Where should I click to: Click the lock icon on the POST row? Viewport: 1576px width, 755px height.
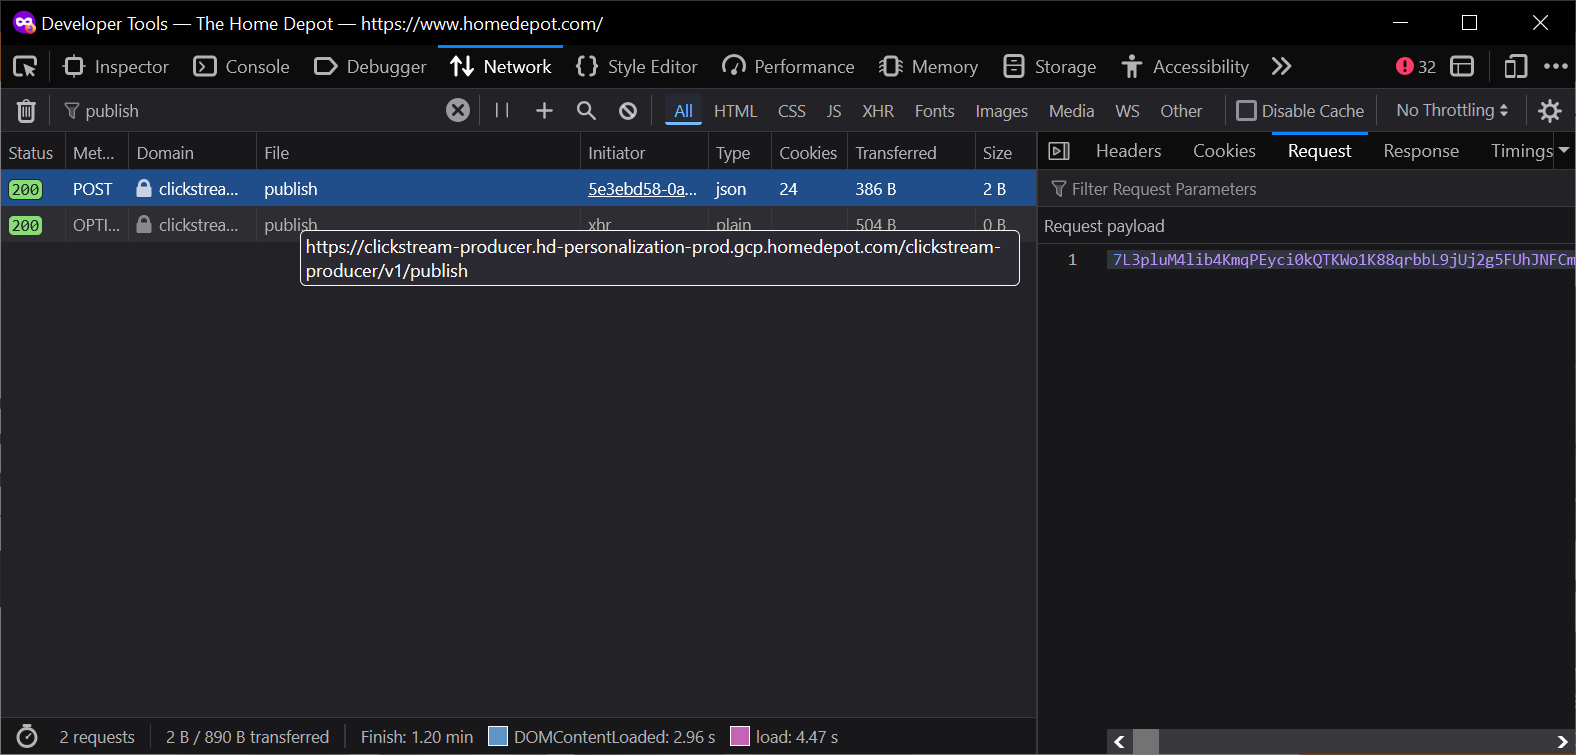click(x=144, y=188)
